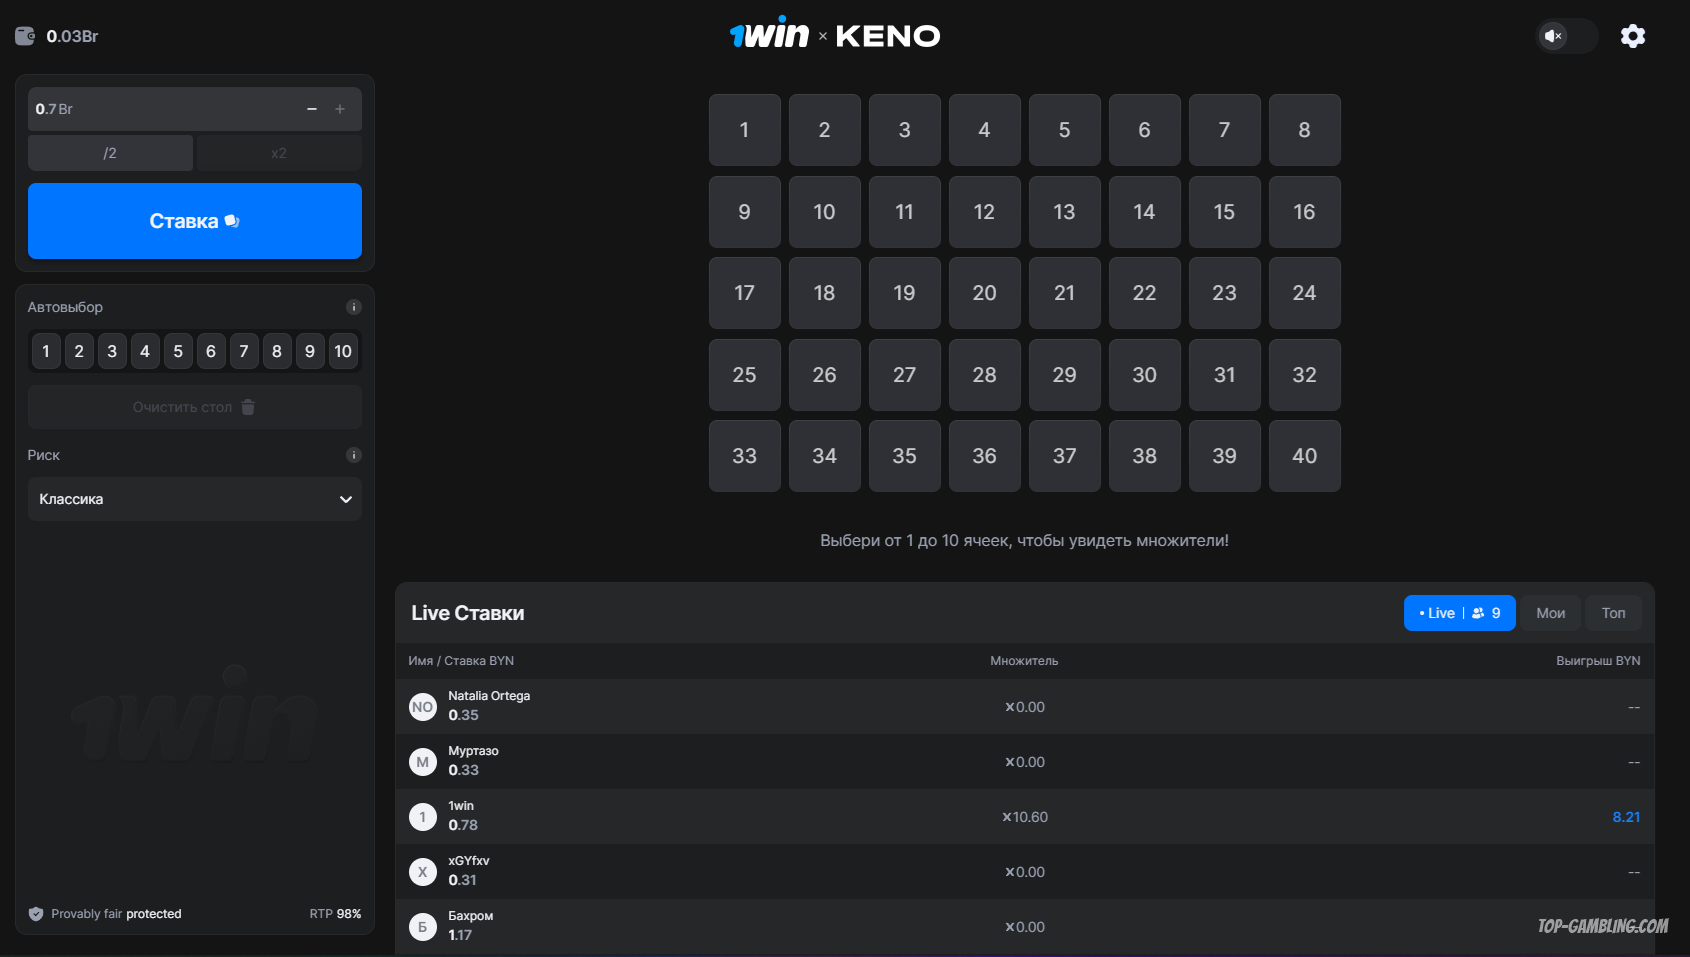Open the Классика risk dropdown
The height and width of the screenshot is (957, 1690).
click(195, 499)
